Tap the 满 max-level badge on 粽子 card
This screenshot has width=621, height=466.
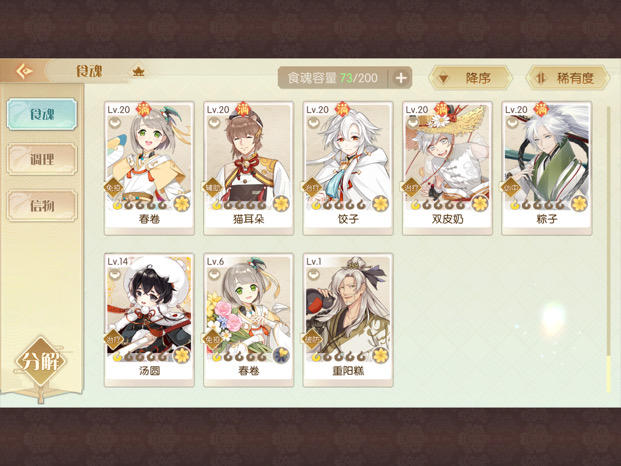coord(541,109)
